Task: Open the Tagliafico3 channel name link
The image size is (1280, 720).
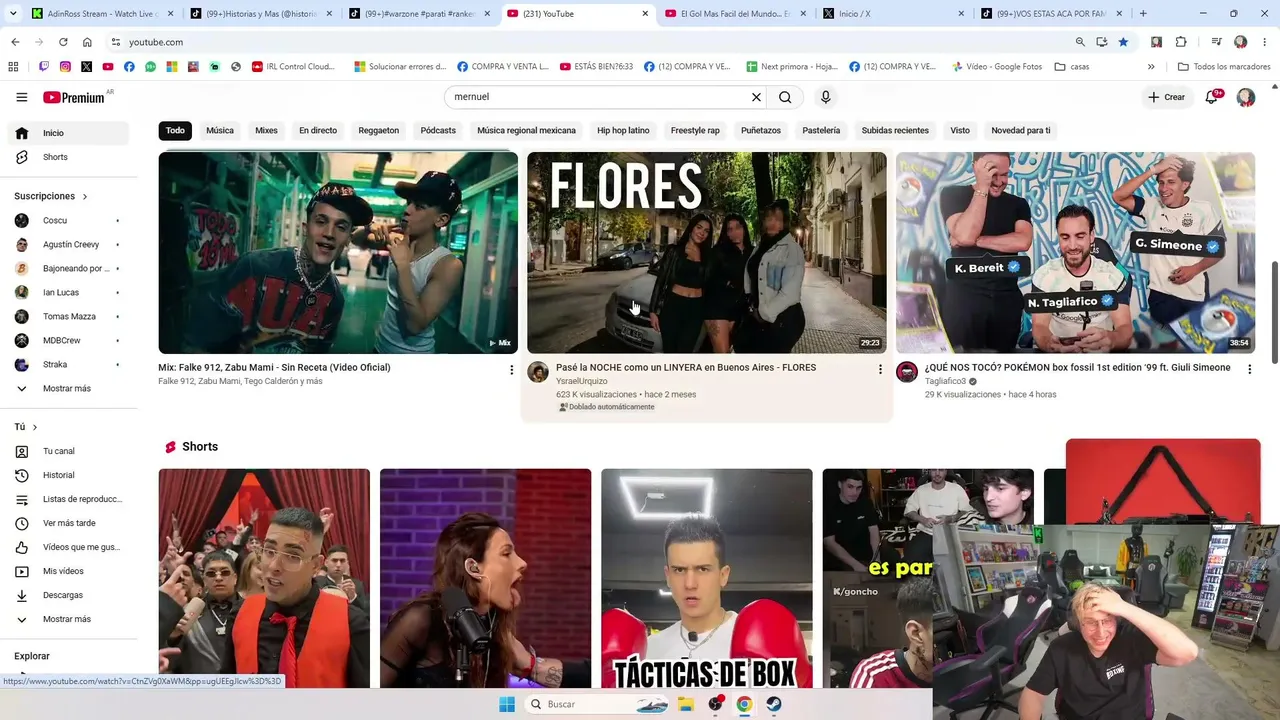Action: (x=945, y=381)
